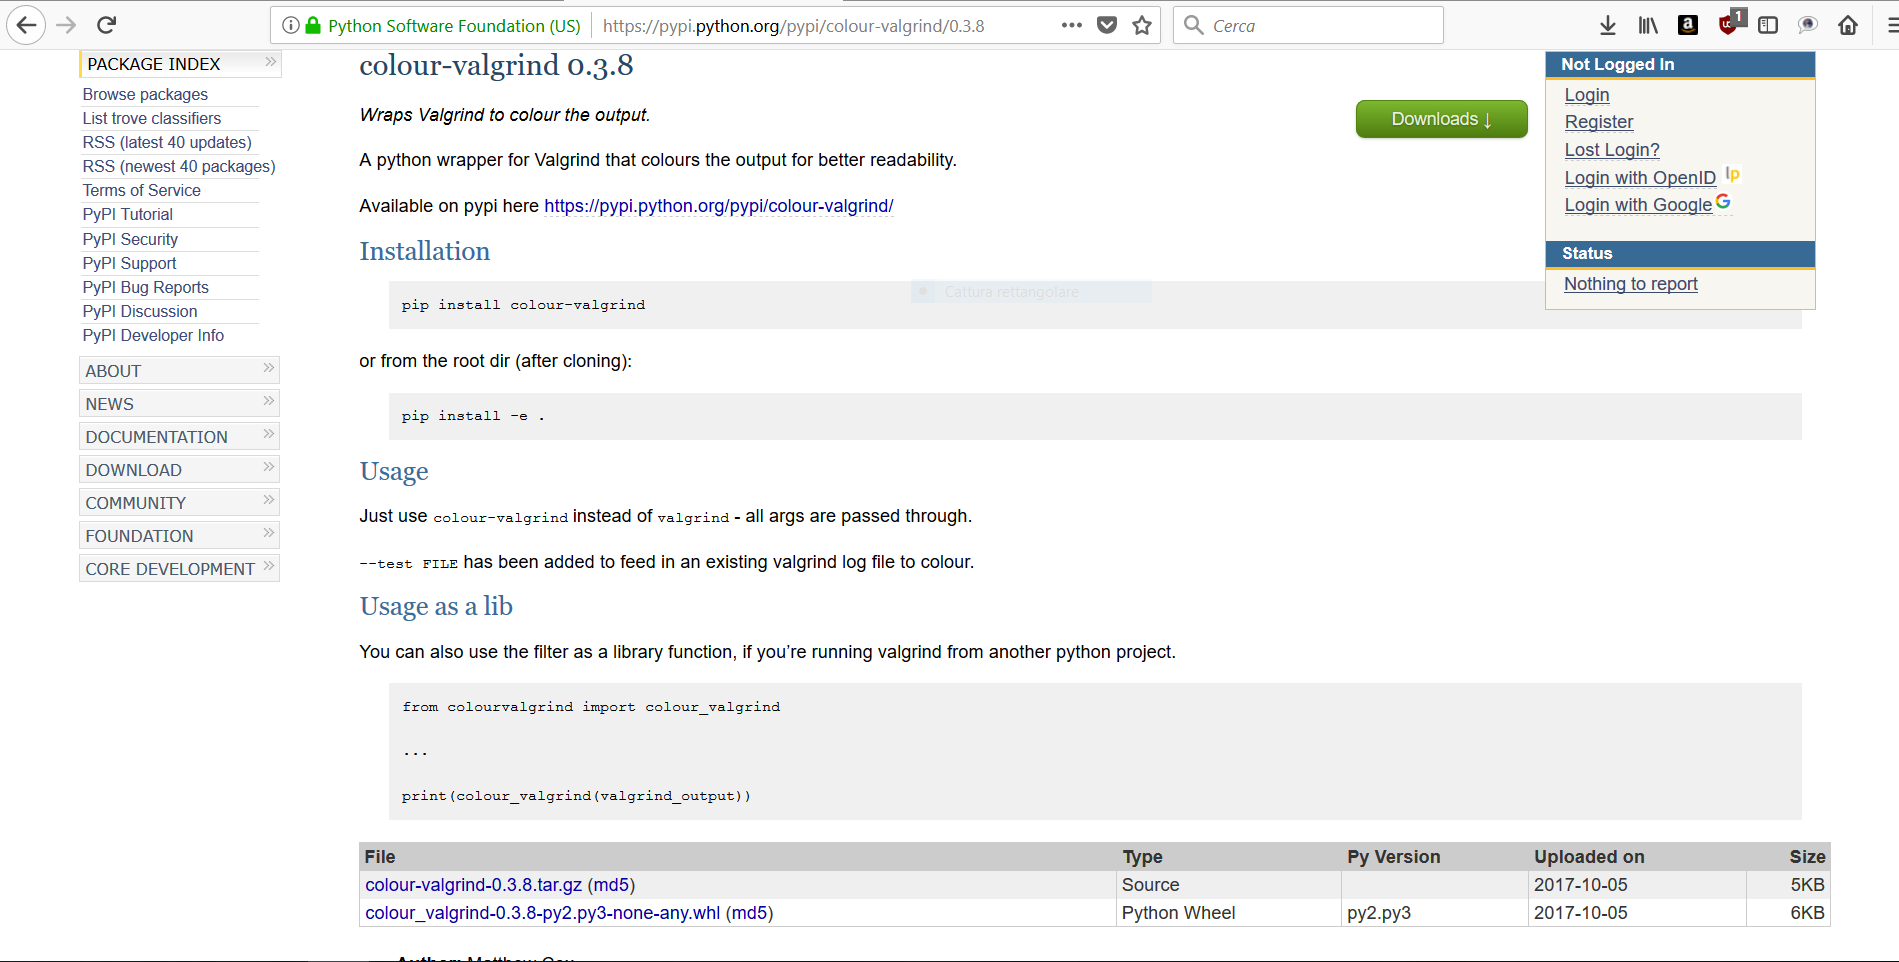Open PyPI Developer Info

click(x=153, y=335)
